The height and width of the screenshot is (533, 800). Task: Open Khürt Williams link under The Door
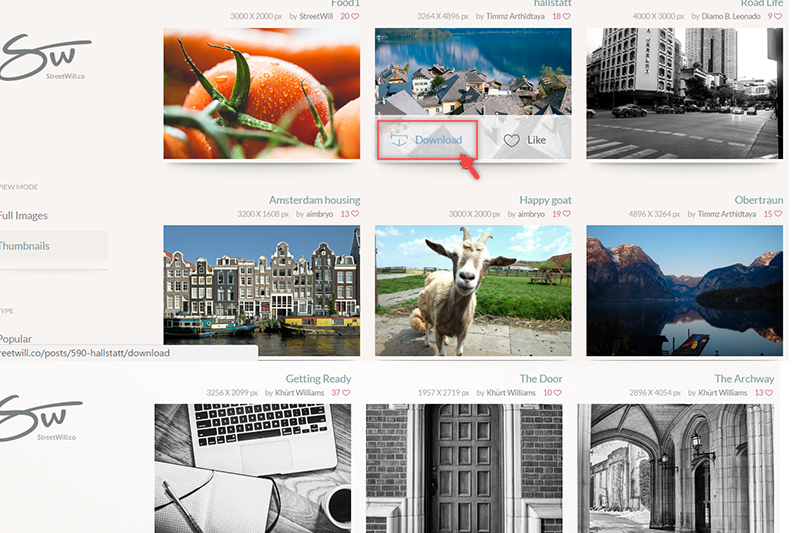coord(511,393)
